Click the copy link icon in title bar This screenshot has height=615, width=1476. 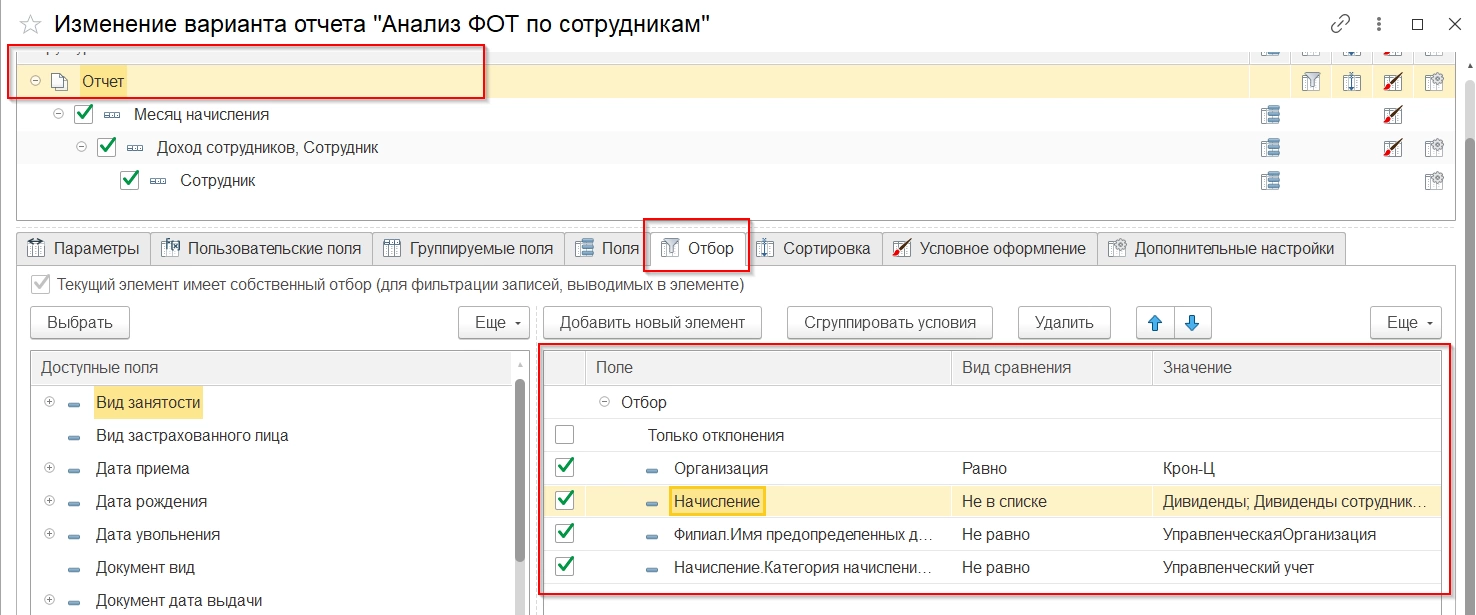pyautogui.click(x=1340, y=24)
